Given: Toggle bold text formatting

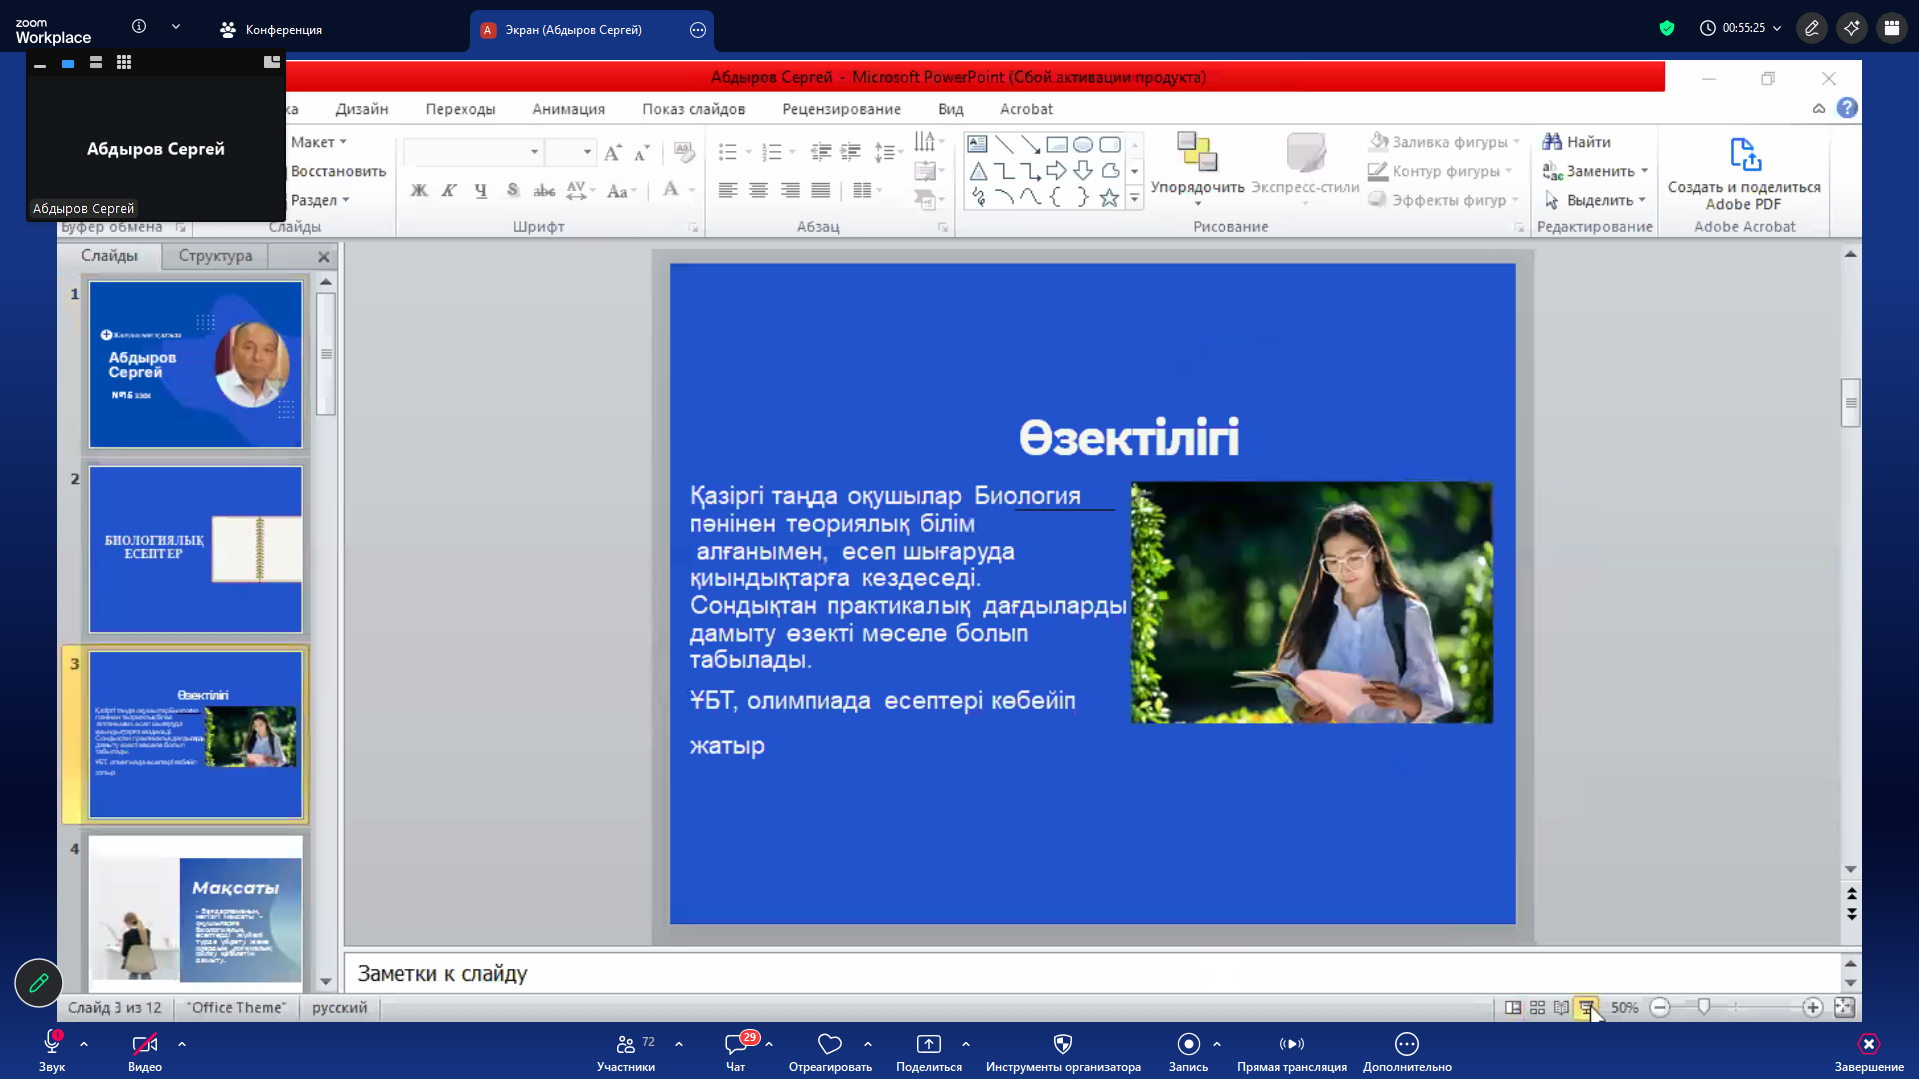Looking at the screenshot, I should tap(419, 190).
